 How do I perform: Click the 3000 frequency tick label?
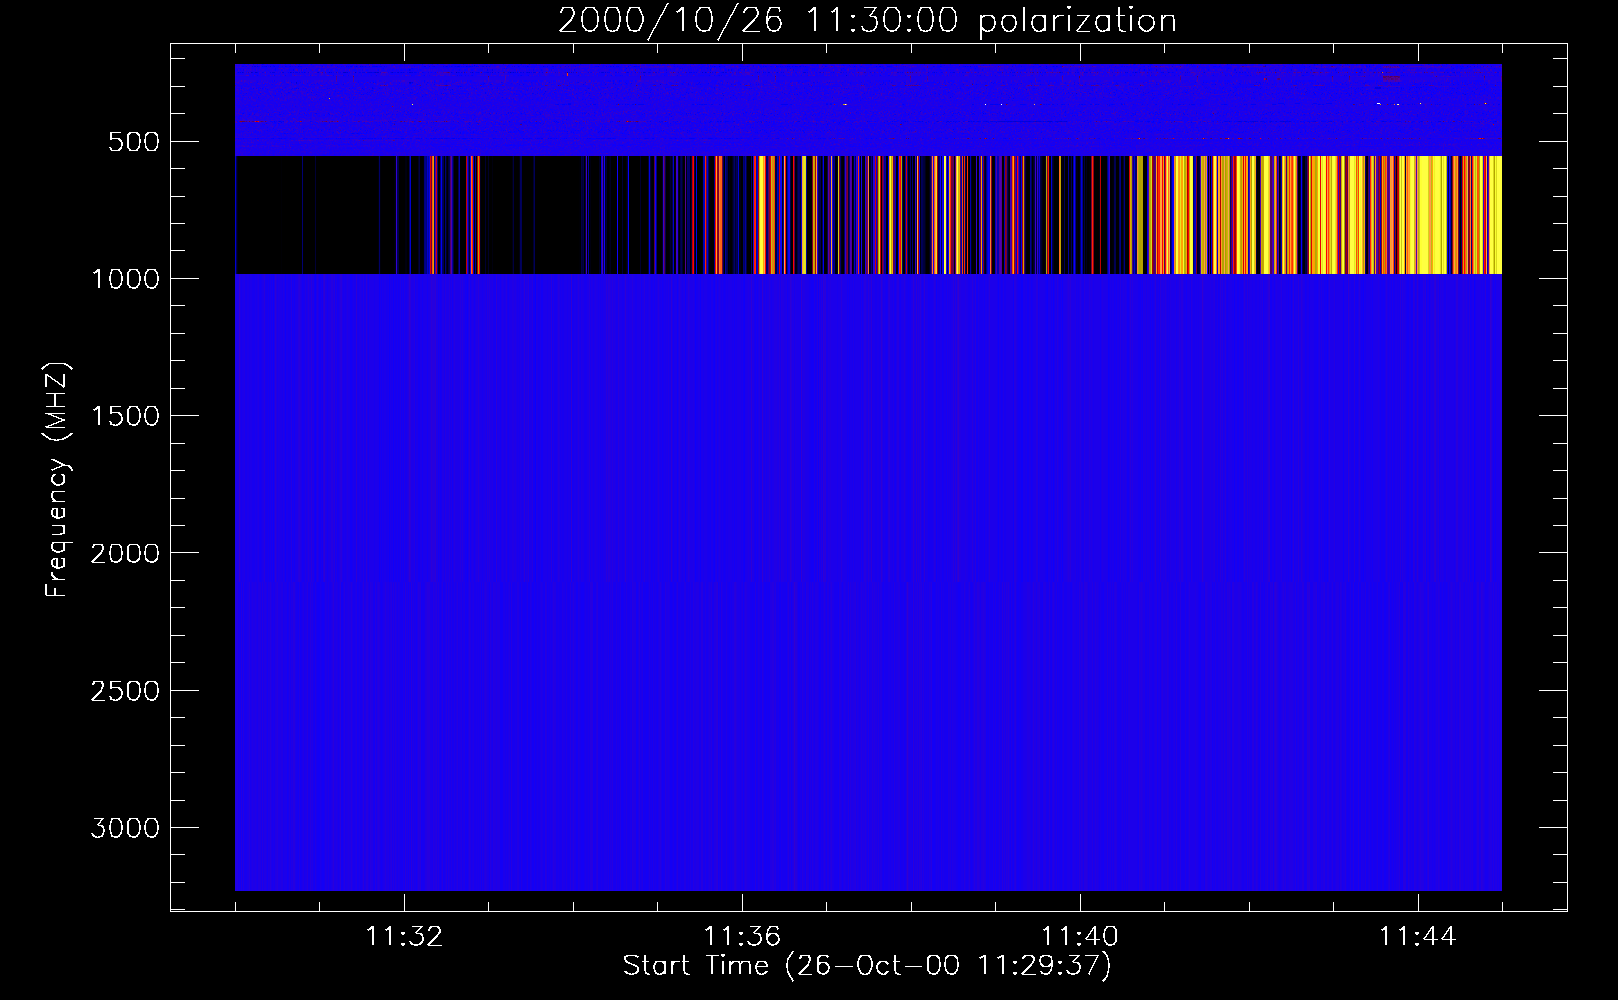[x=125, y=828]
